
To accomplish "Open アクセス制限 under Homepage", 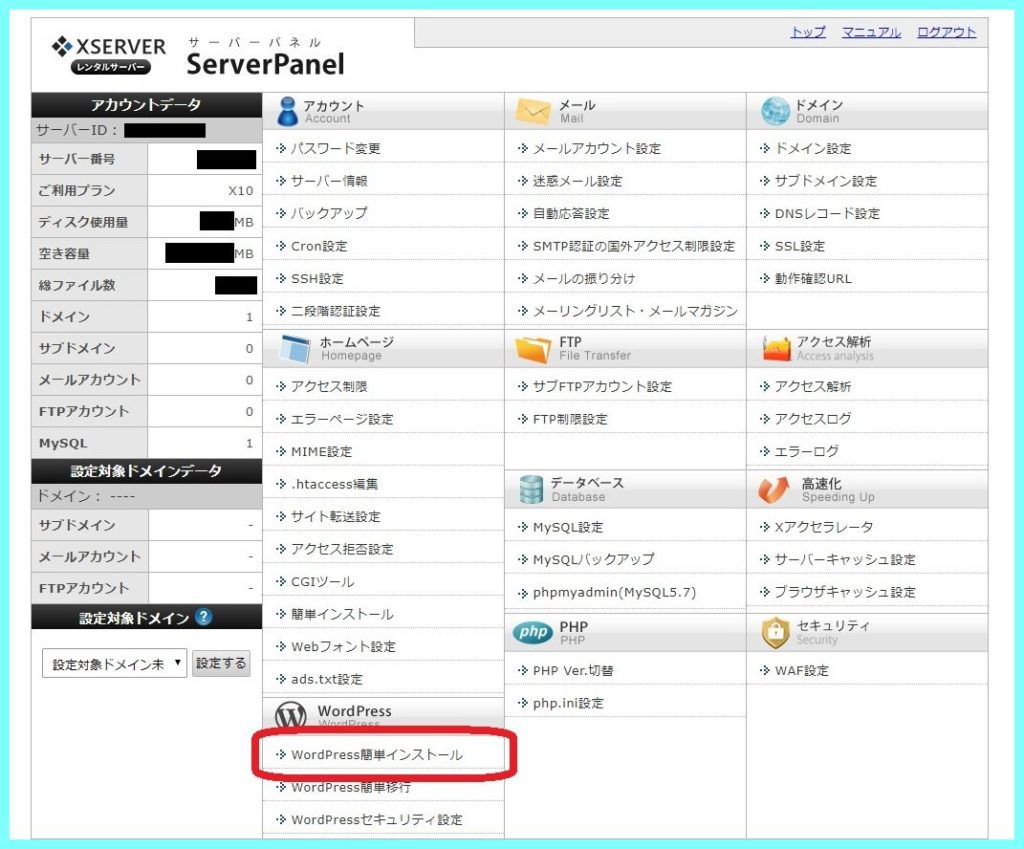I will [329, 387].
